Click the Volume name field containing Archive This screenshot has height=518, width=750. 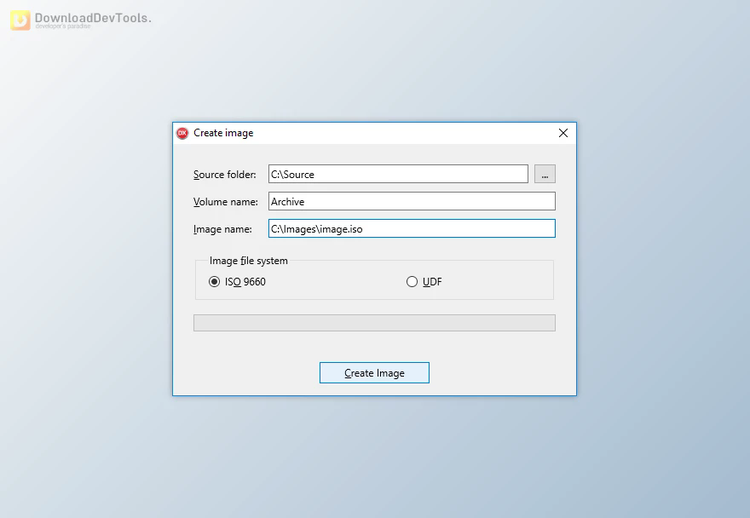412,201
